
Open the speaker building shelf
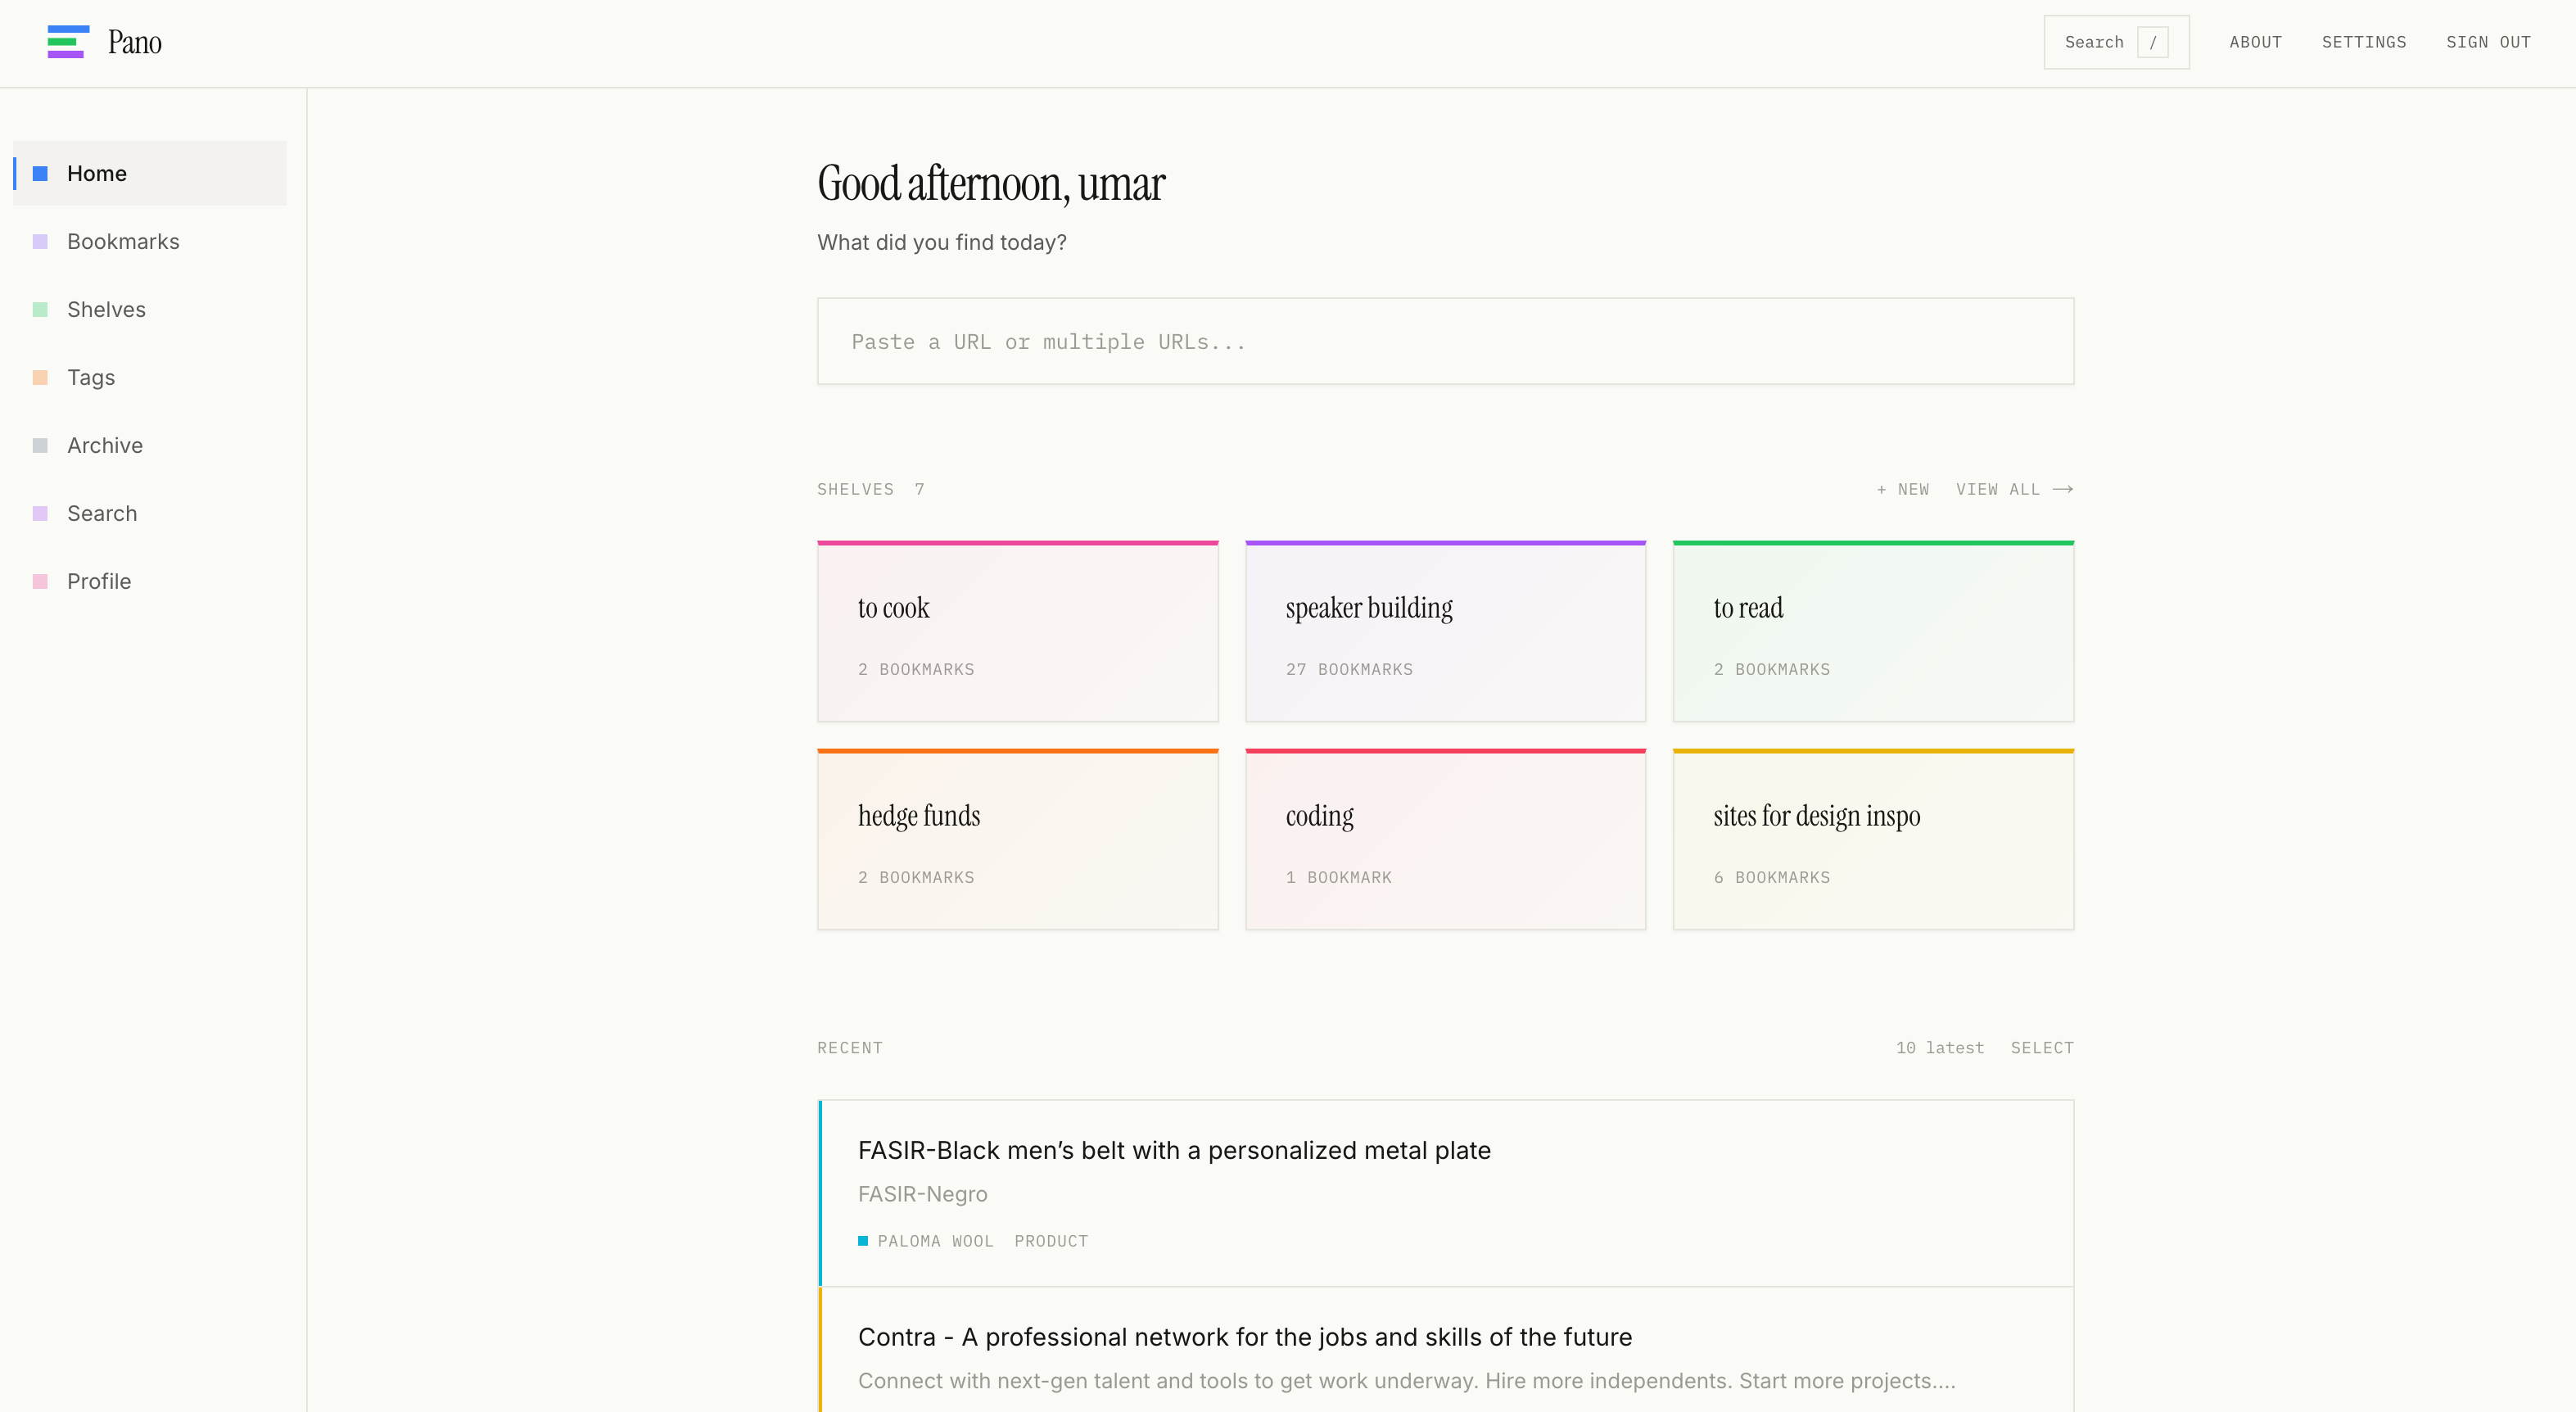pyautogui.click(x=1445, y=631)
